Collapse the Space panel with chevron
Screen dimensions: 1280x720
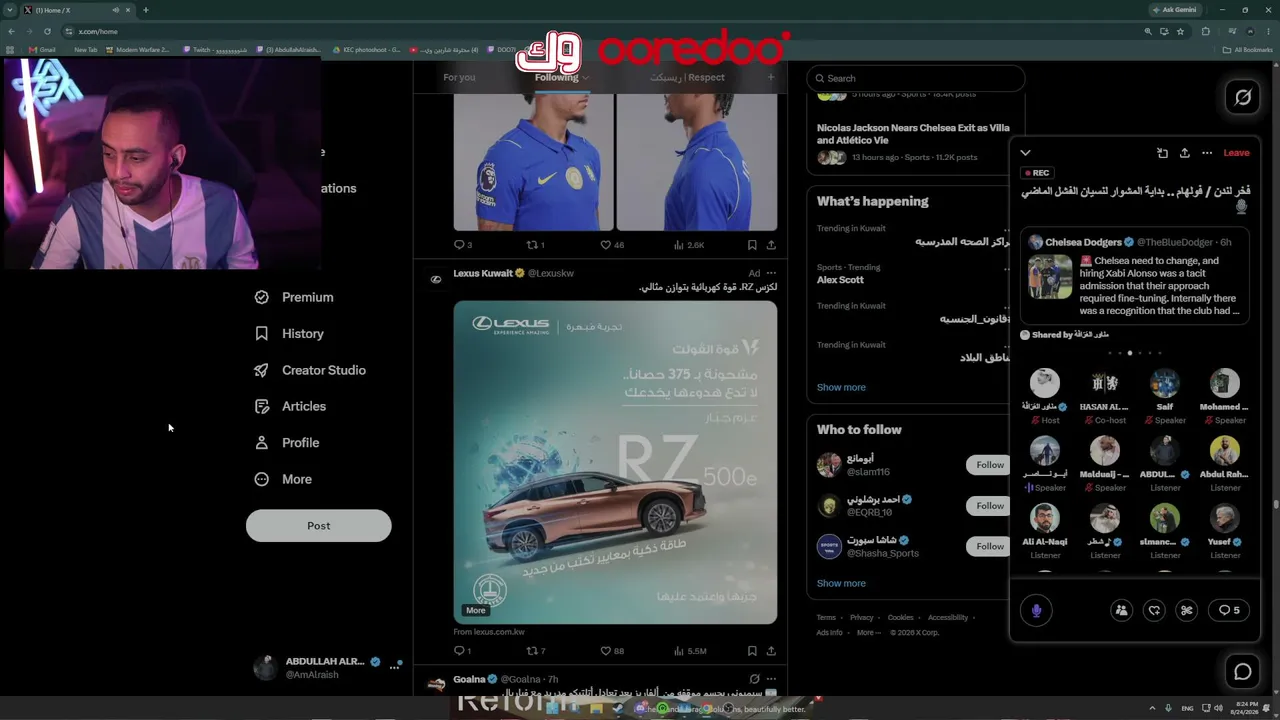1025,153
